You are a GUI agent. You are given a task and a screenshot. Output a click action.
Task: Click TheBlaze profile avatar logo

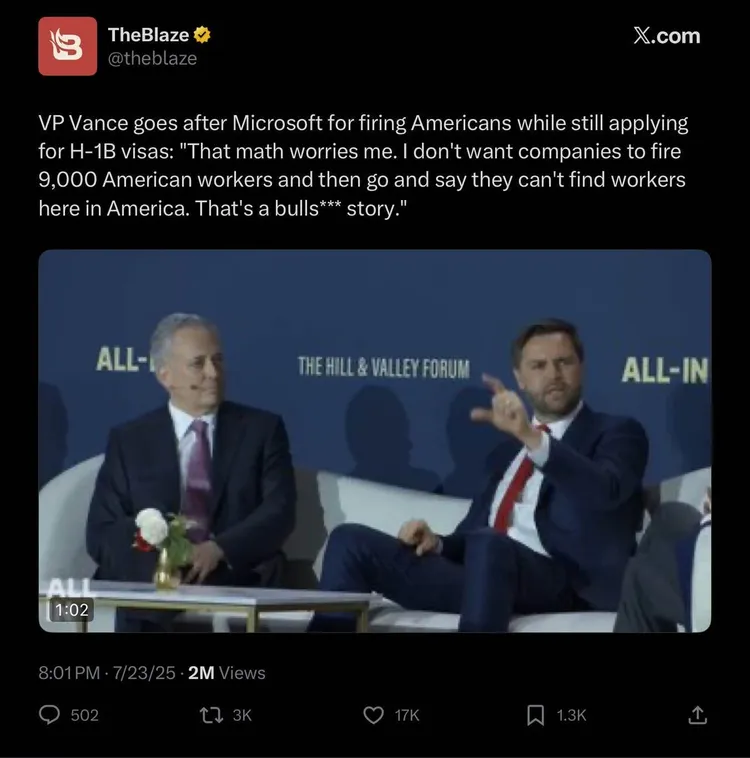67,46
